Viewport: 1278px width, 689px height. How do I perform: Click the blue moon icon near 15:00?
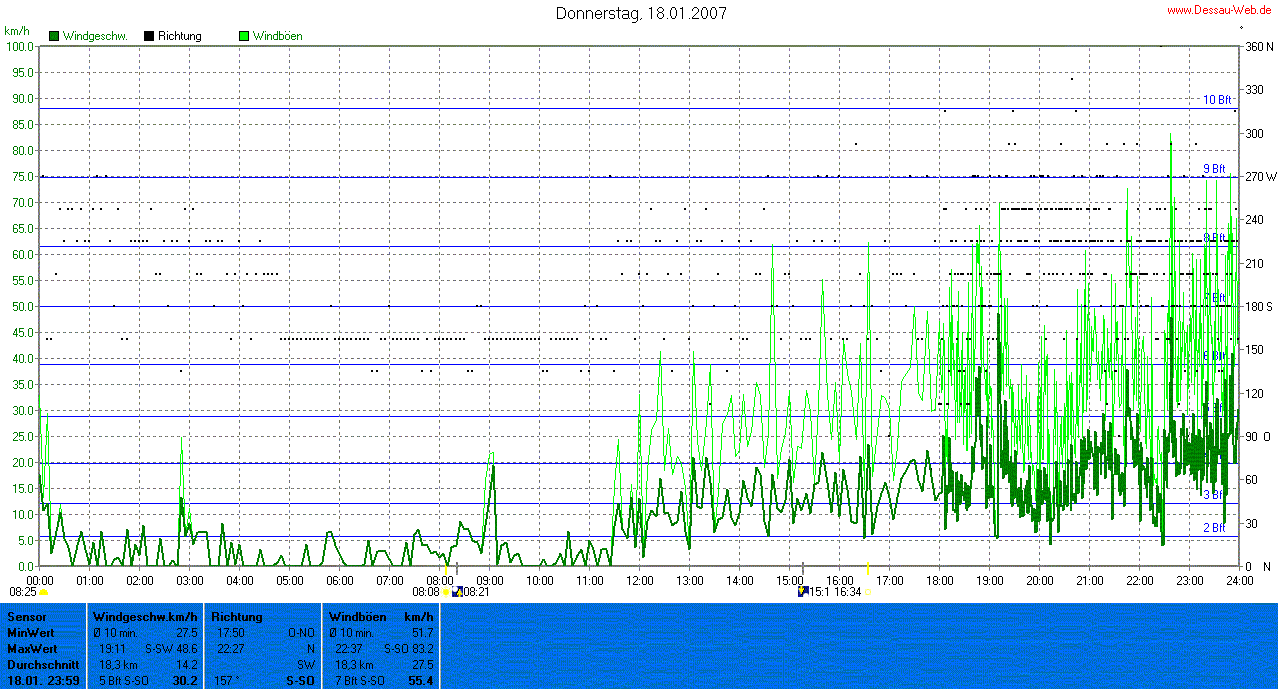[x=802, y=592]
